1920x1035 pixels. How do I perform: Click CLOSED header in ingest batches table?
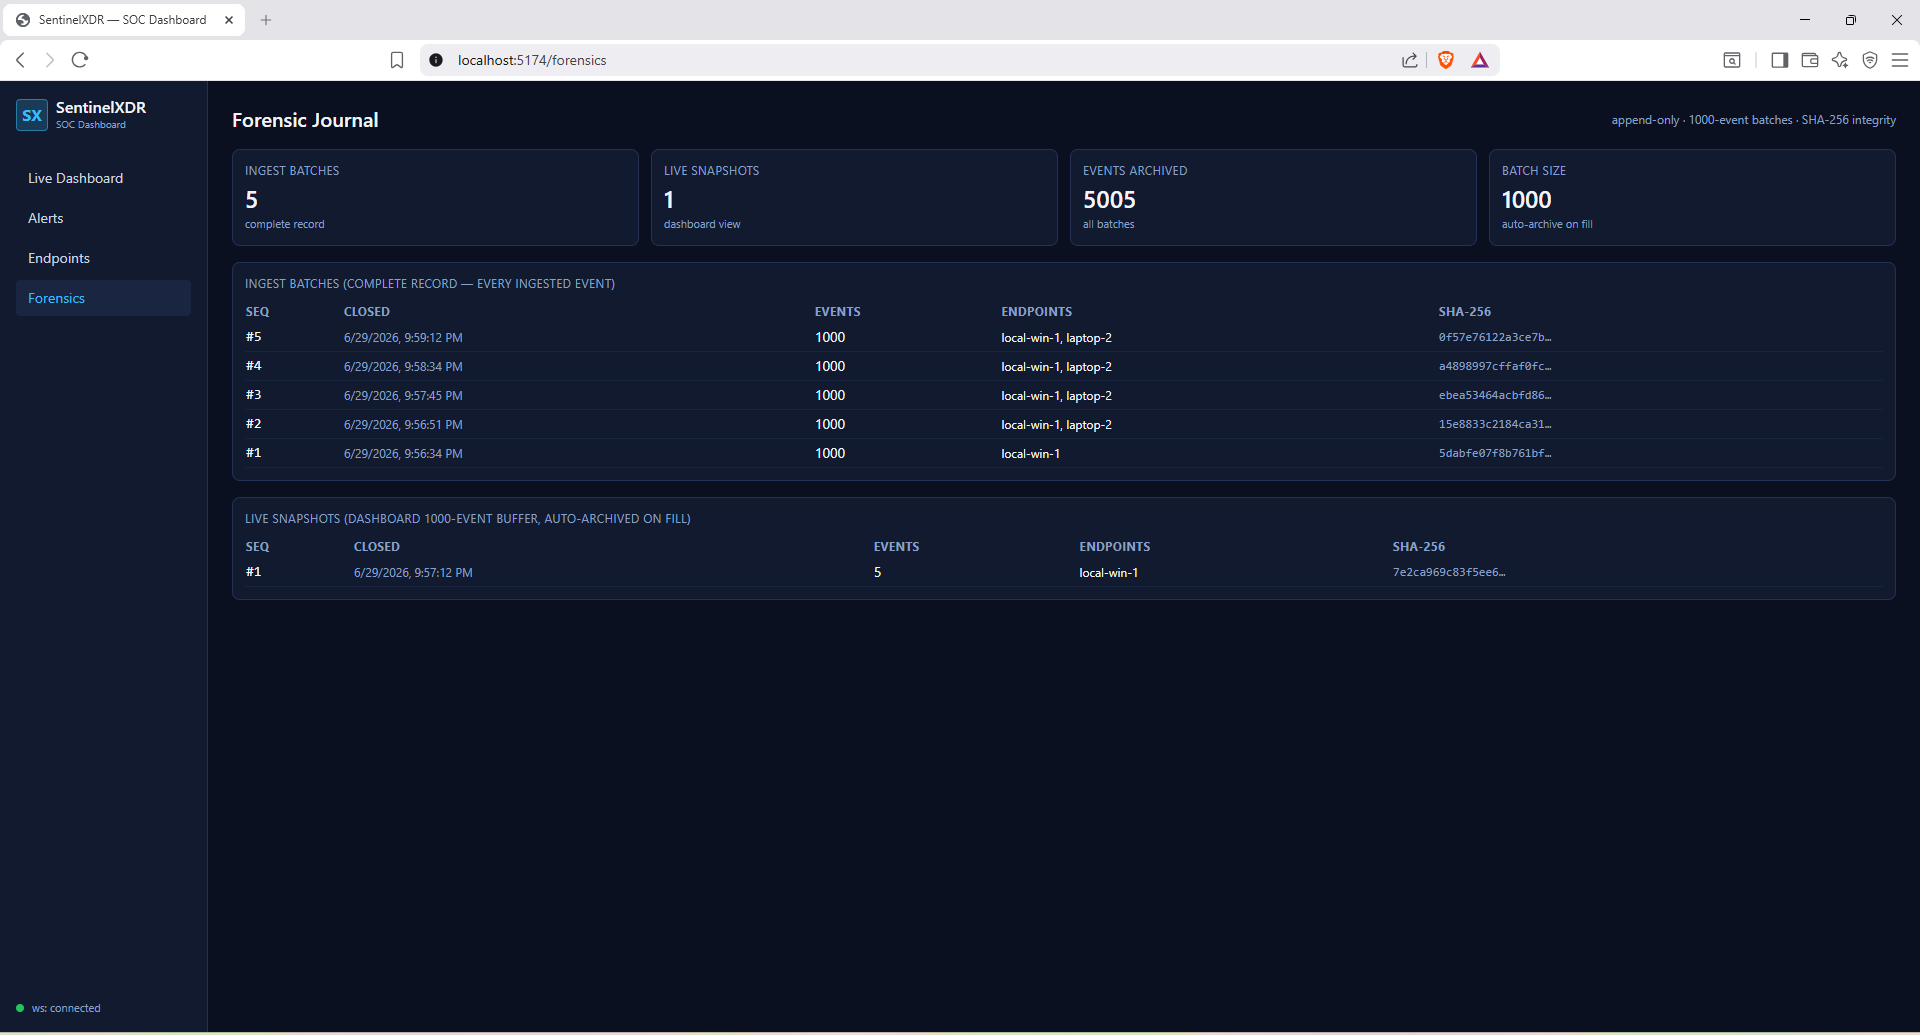[x=367, y=312]
